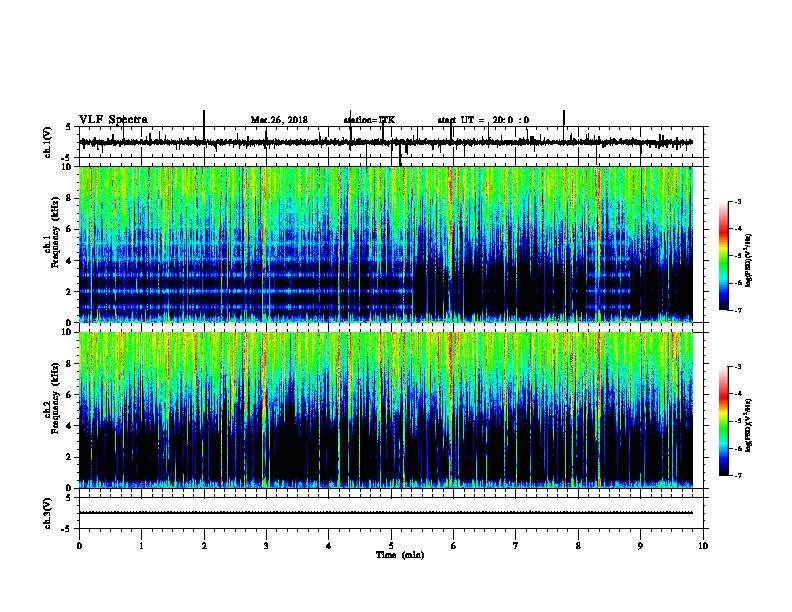Click the "Time (min)" x-axis label
The width and height of the screenshot is (792, 612).
(400, 555)
